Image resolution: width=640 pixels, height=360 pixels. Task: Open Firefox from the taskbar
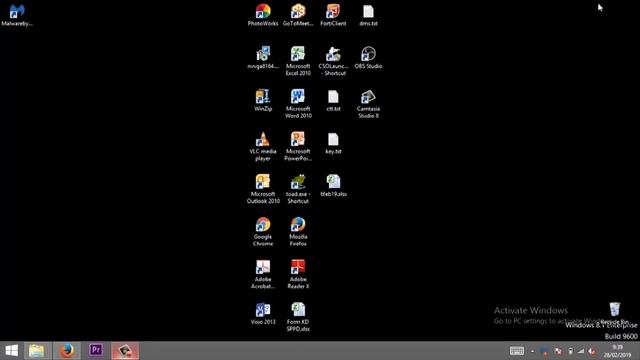coord(67,350)
